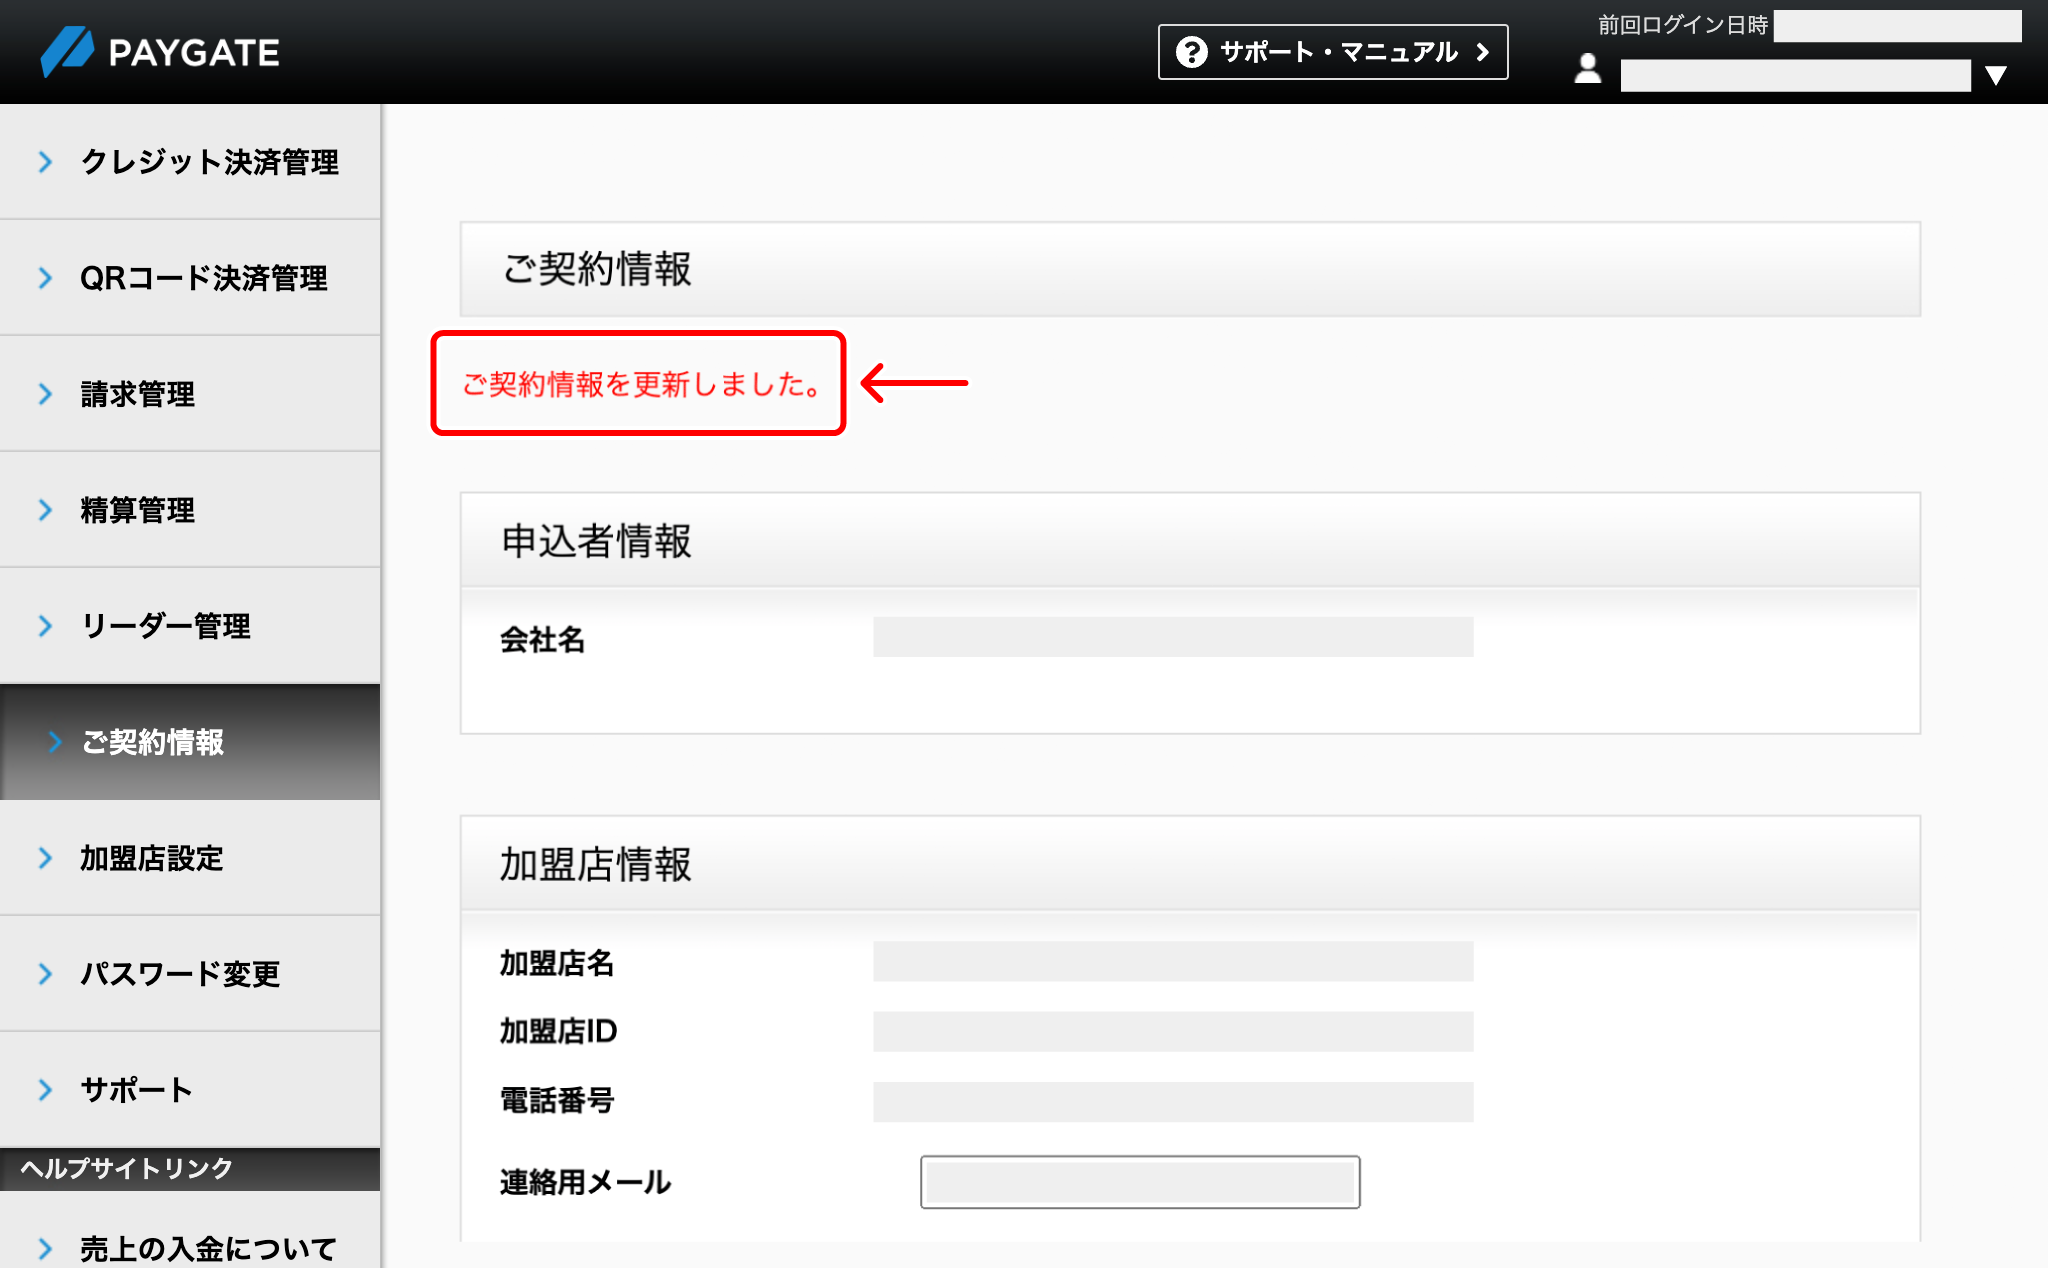Click the 加盟店ID label
Screen dimensions: 2048x1268
coord(559,1031)
